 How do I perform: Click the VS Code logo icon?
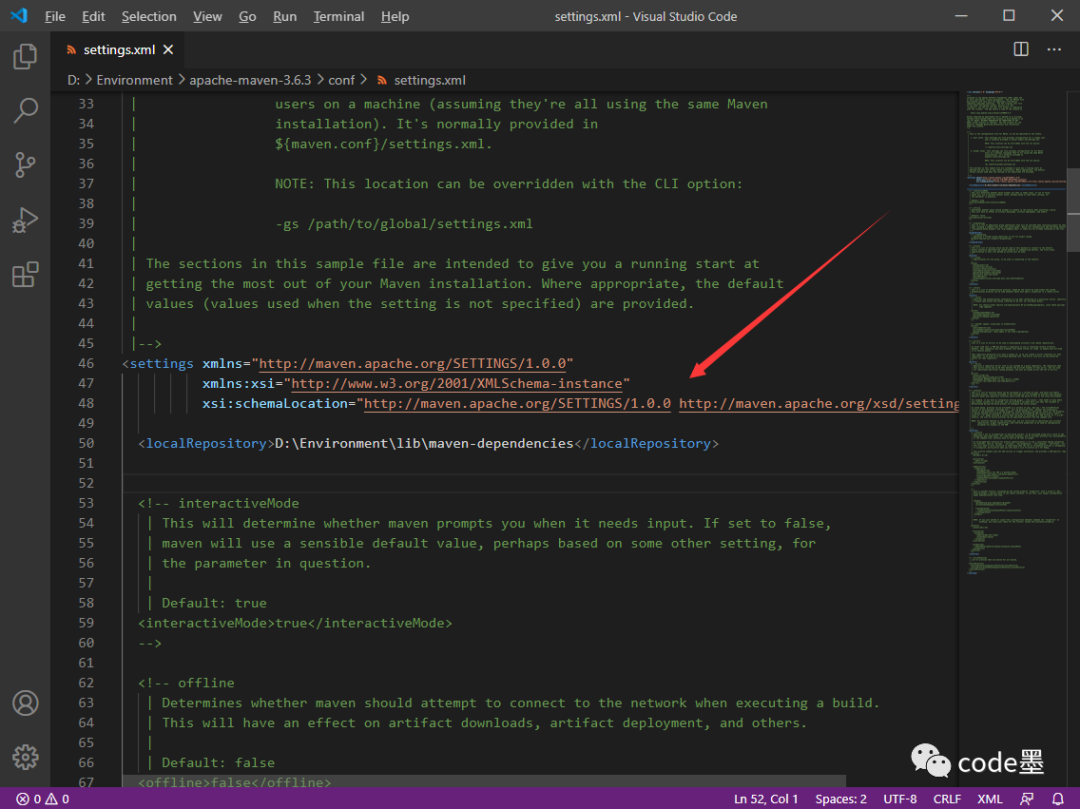[19, 15]
